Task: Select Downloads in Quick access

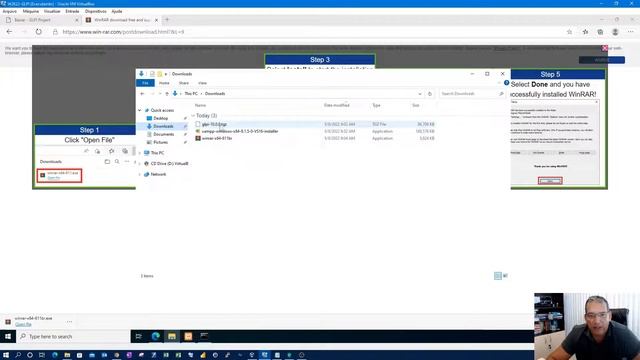Action: pos(163,126)
